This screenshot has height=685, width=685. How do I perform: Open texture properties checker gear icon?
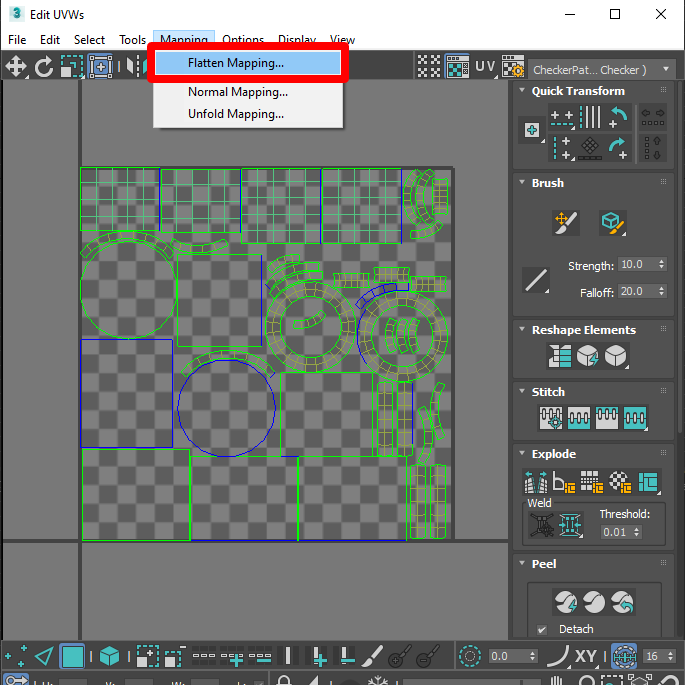pos(513,66)
